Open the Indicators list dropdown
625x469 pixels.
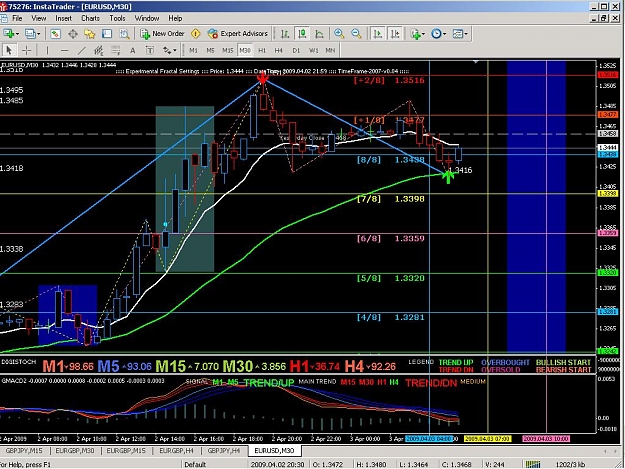pyautogui.click(x=417, y=34)
